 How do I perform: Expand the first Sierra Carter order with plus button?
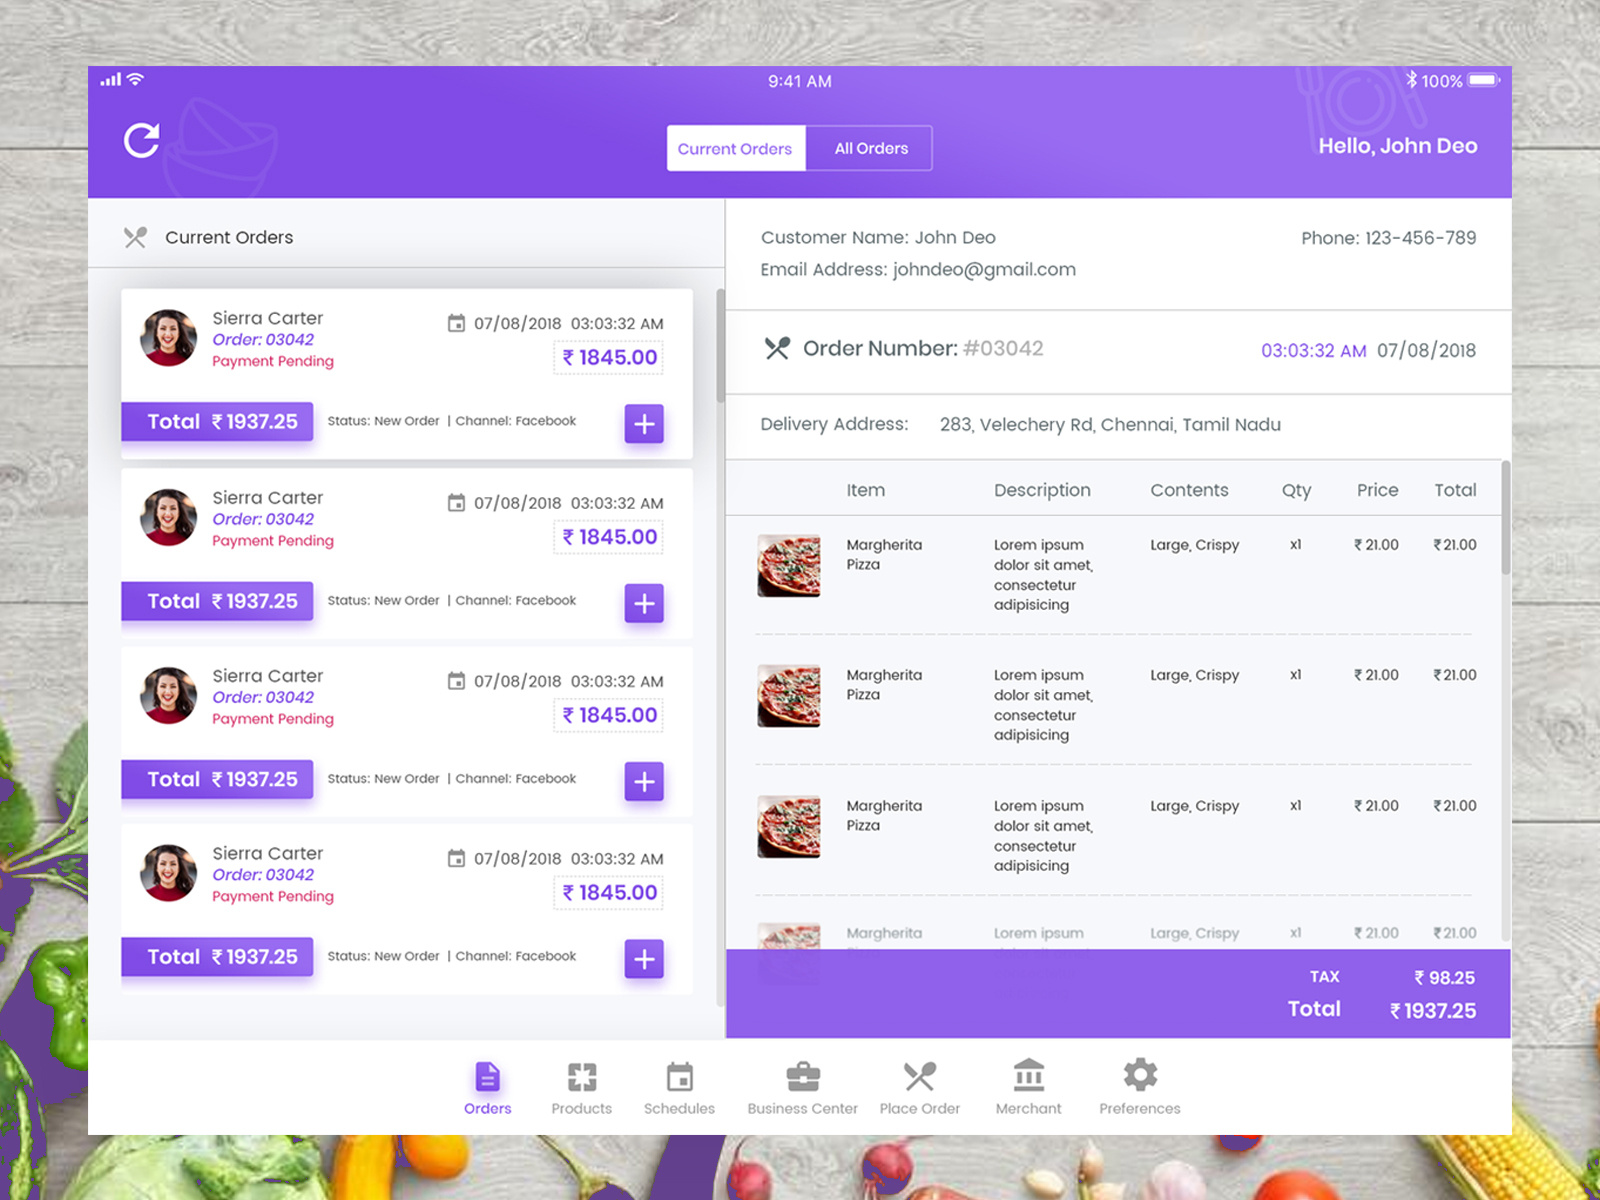(x=644, y=424)
